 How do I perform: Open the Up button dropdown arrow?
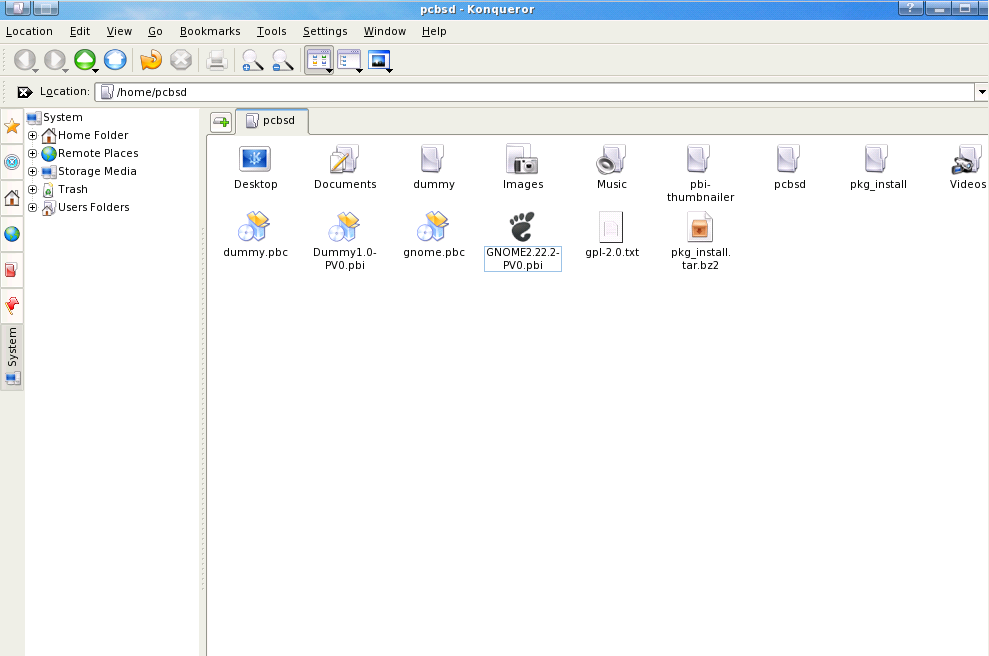(x=96, y=71)
